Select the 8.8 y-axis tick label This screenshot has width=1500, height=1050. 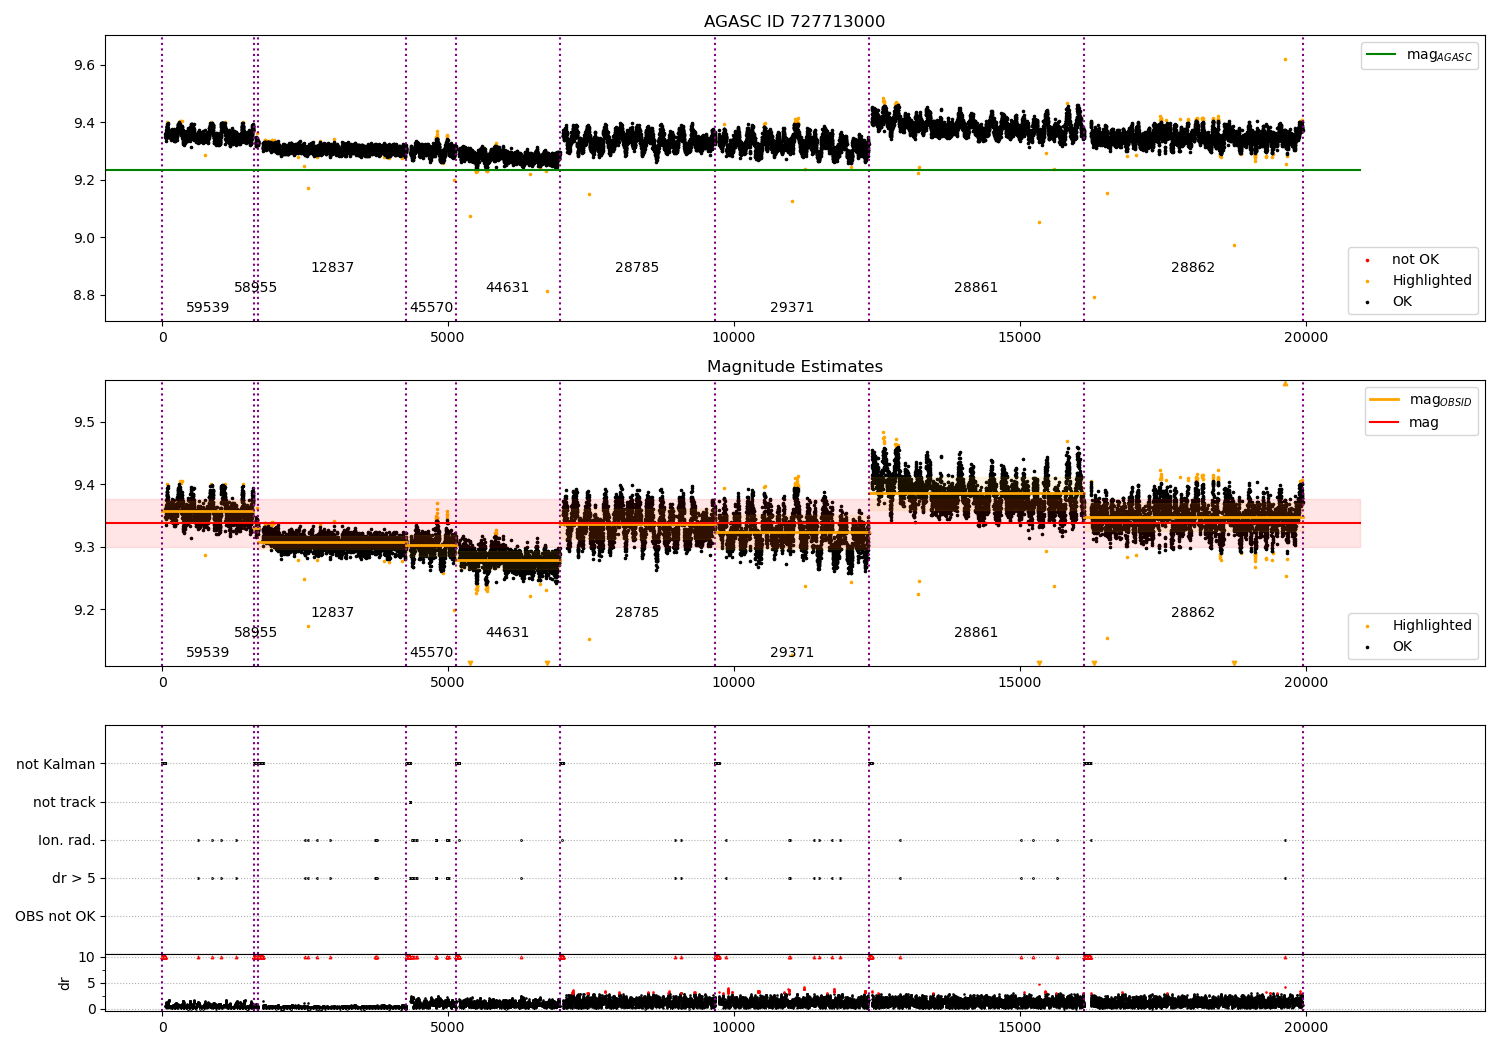pos(84,296)
